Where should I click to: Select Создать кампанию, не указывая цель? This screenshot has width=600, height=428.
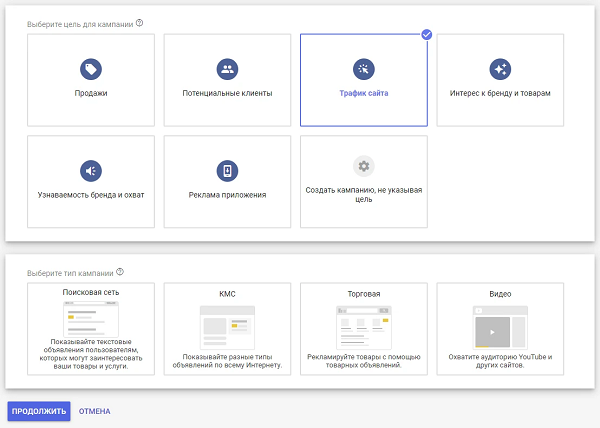(364, 194)
